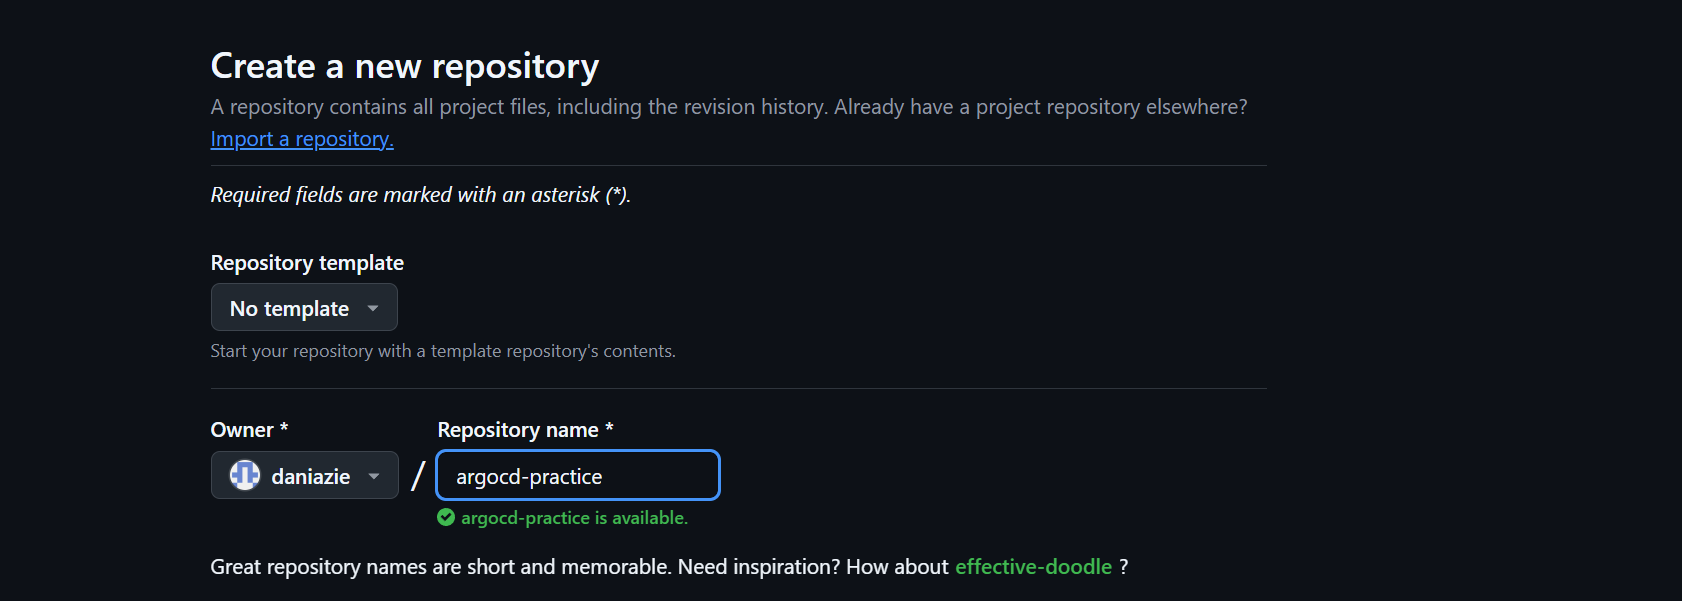Click the template repository contents hint text
Image resolution: width=1682 pixels, height=601 pixels.
tap(443, 351)
